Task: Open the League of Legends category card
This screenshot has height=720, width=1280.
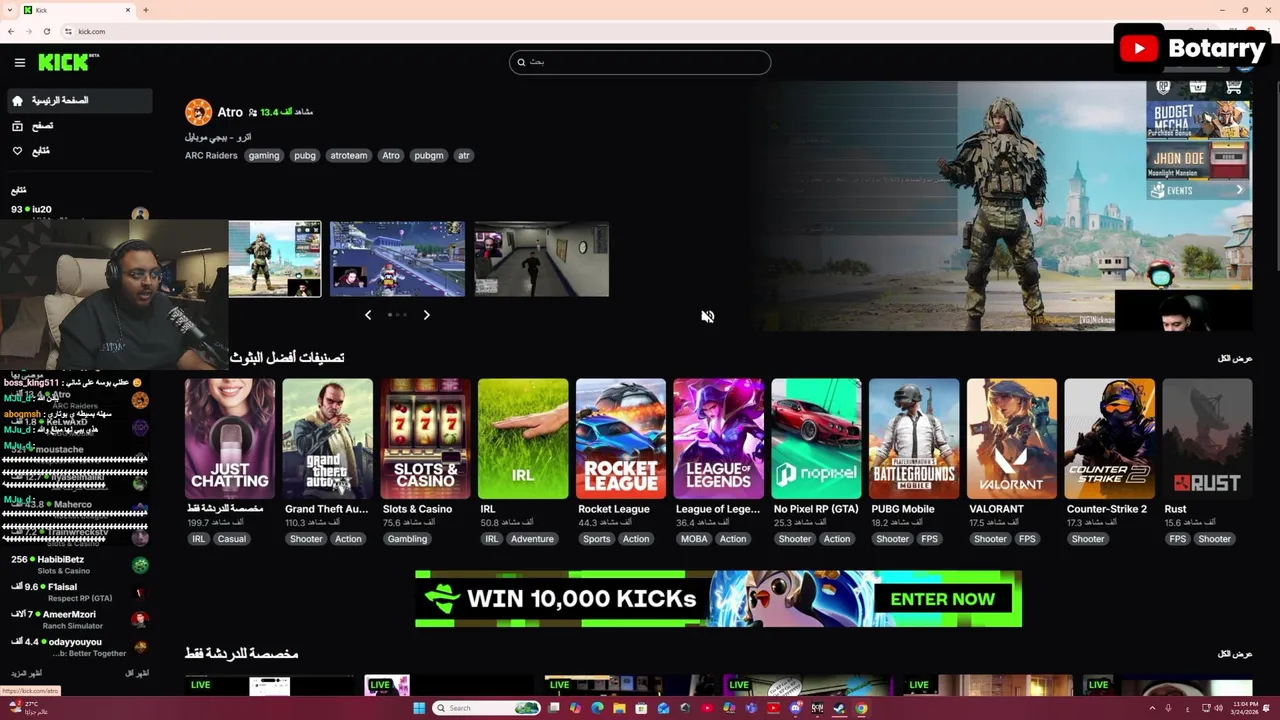Action: point(718,438)
